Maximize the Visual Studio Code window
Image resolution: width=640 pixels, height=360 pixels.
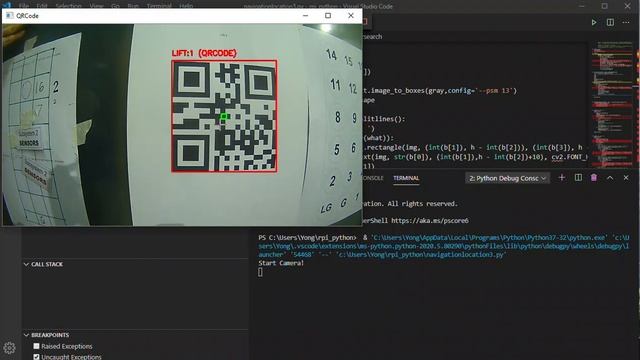point(604,6)
